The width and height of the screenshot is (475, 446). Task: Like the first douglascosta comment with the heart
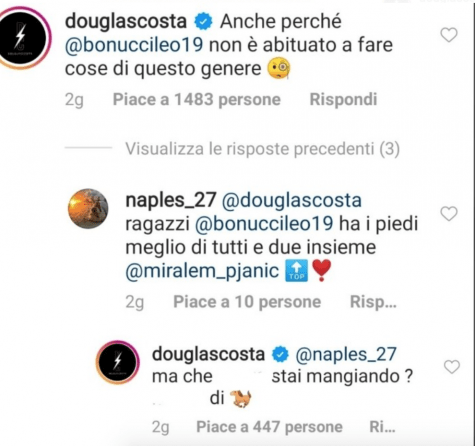pyautogui.click(x=449, y=35)
